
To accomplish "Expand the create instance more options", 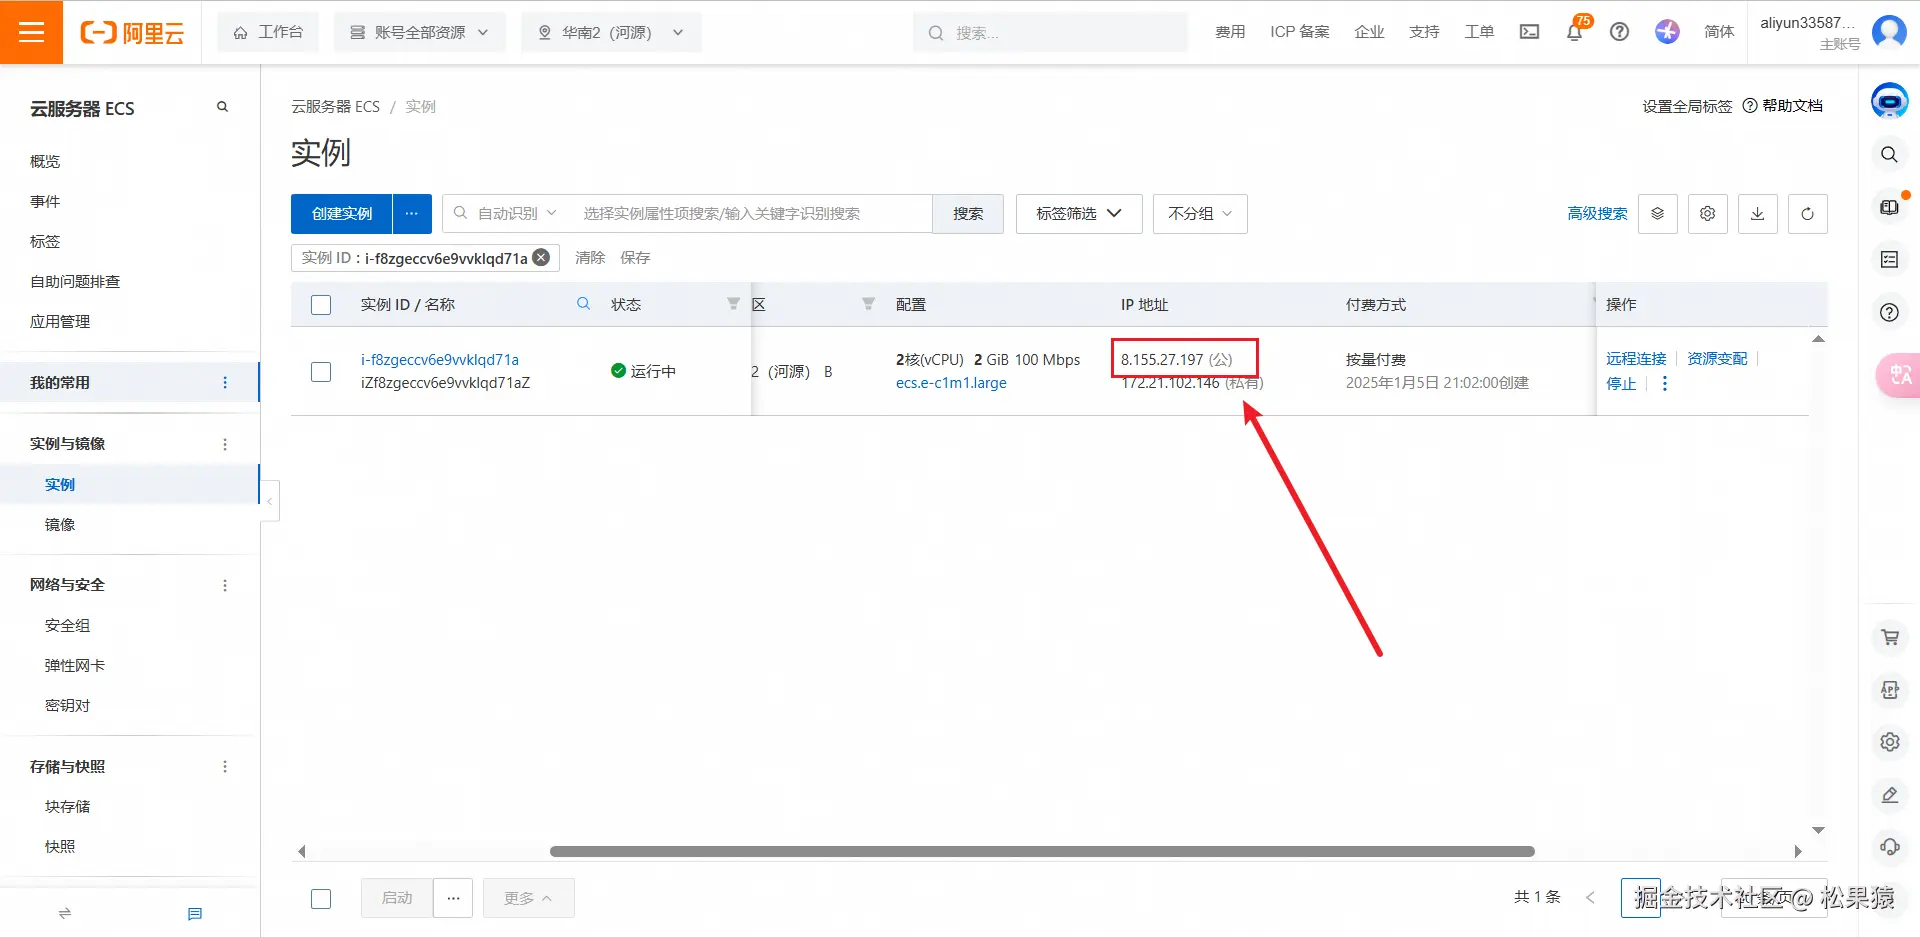I will [412, 214].
